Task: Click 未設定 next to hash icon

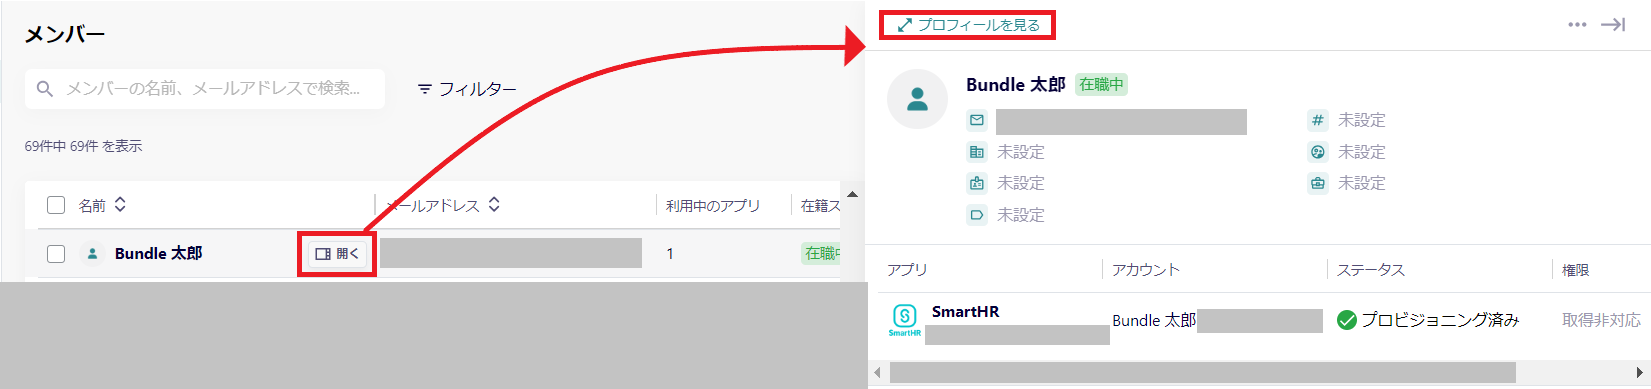Action: click(x=1362, y=120)
